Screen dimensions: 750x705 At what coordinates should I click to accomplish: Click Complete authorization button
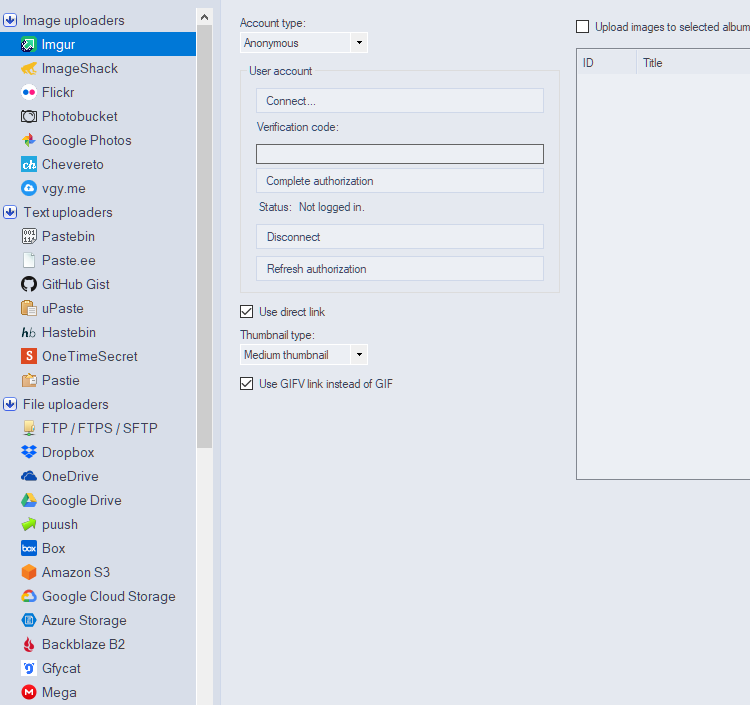[400, 181]
